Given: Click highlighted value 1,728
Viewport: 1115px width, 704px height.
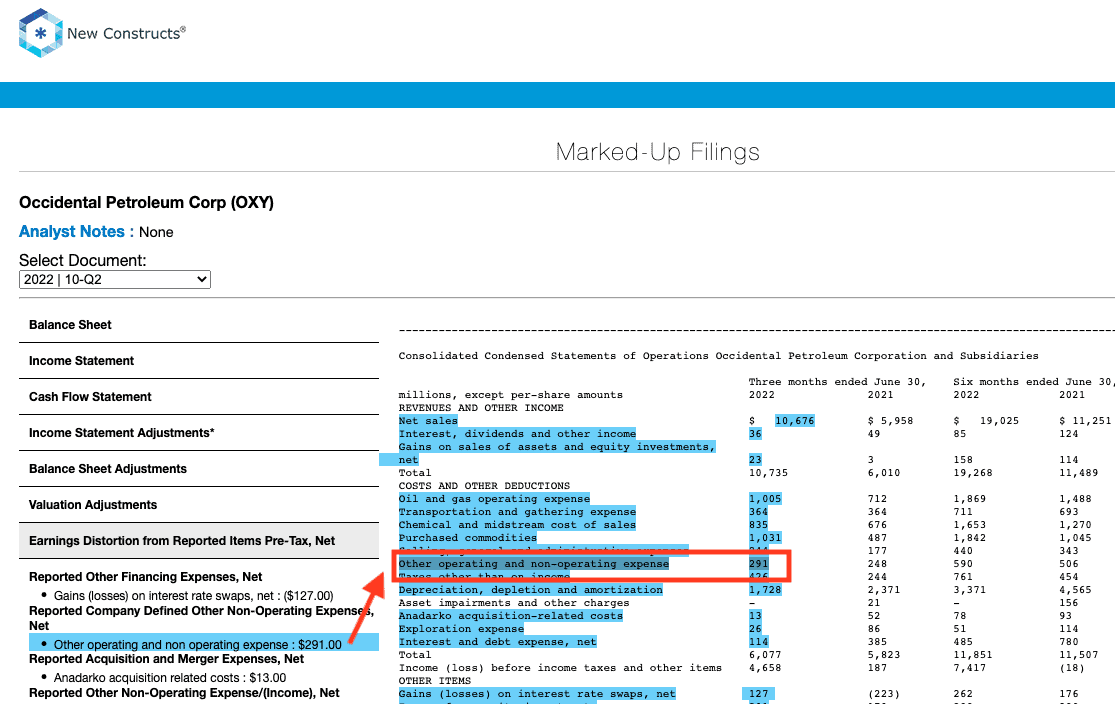Looking at the screenshot, I should [765, 590].
